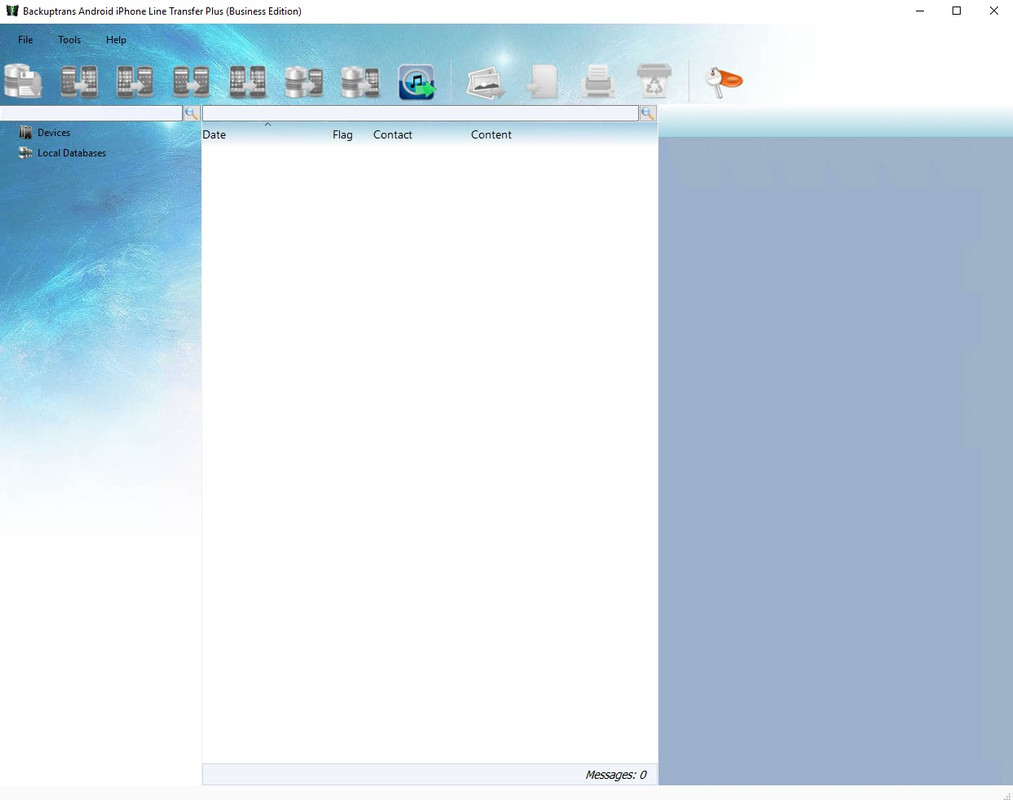Sort messages by Date column header
1013x800 pixels.
214,134
